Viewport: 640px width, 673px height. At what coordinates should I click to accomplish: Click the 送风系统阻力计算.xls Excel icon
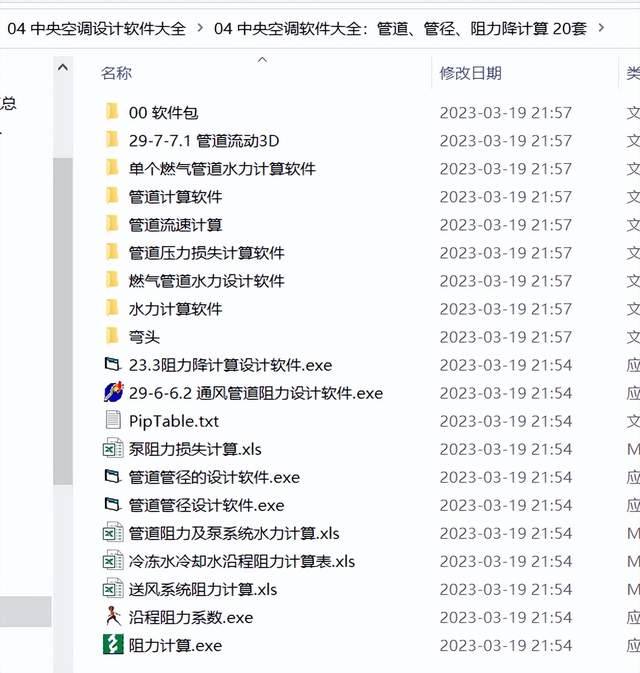113,588
